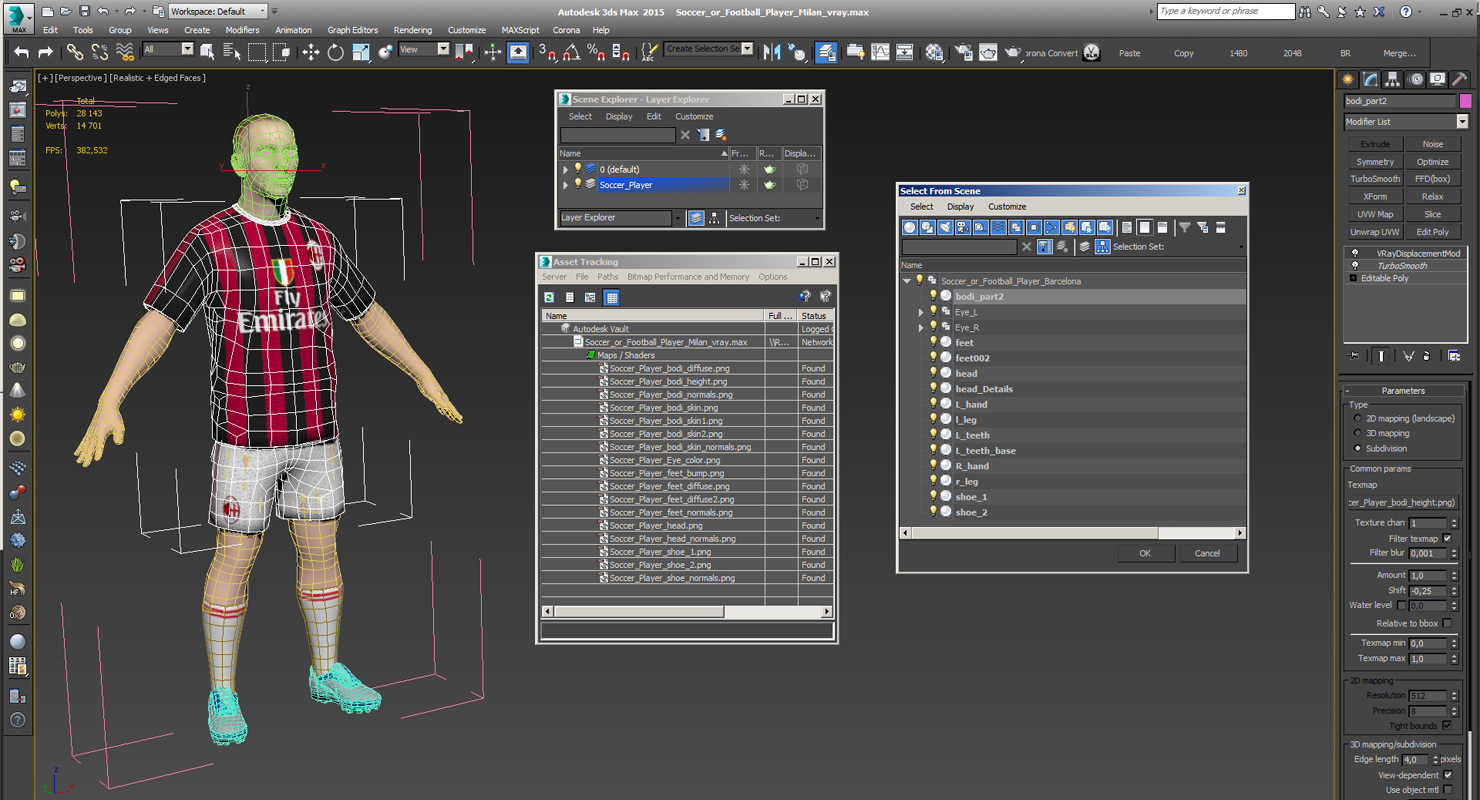Open the Modifiers menu
Screen dimensions: 1480x800
242,30
